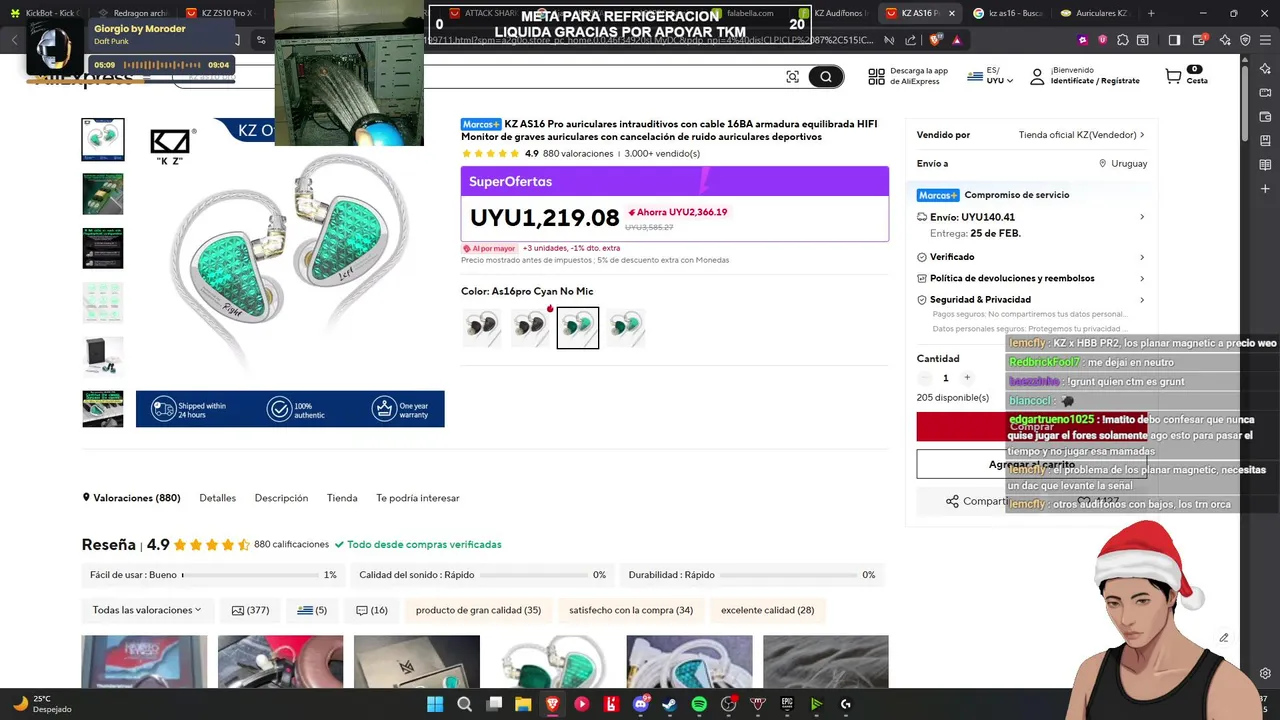Switch to the KZ ZS10 Pro X browser tab
1280x720 pixels.
tap(222, 13)
